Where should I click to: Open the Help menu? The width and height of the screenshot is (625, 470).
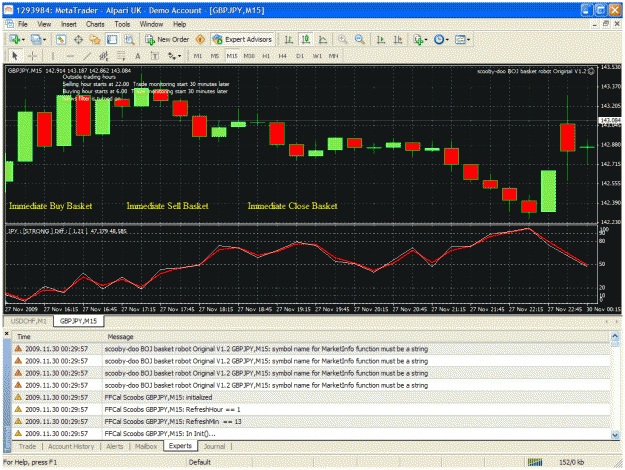pos(179,24)
